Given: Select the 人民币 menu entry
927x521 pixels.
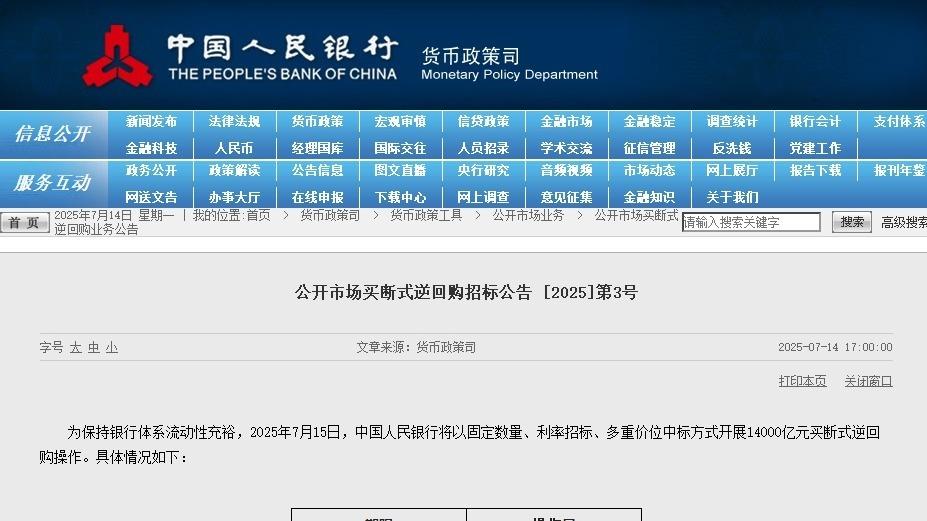Looking at the screenshot, I should (x=234, y=148).
